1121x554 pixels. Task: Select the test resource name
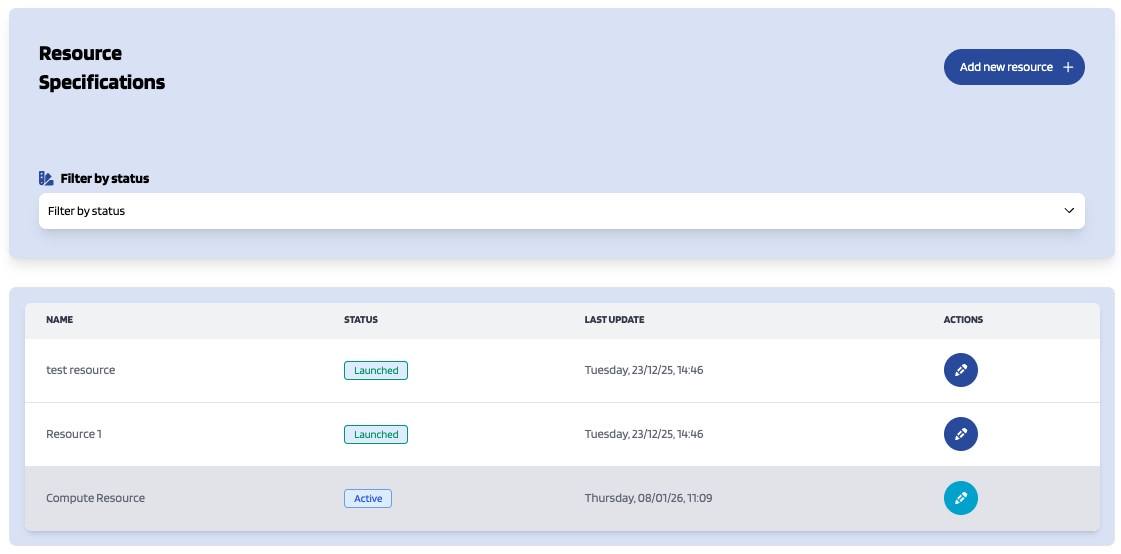click(x=81, y=370)
